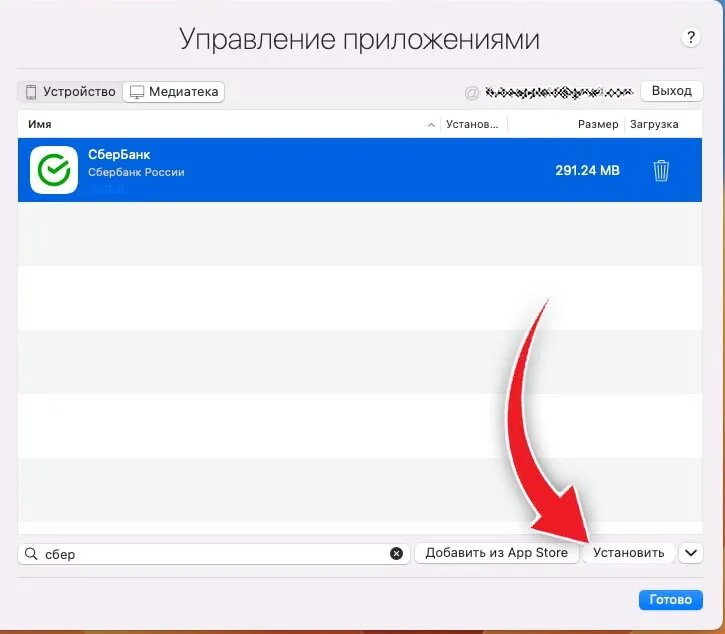Viewport: 725px width, 634px height.
Task: Click the @ account icon
Action: pos(472,93)
